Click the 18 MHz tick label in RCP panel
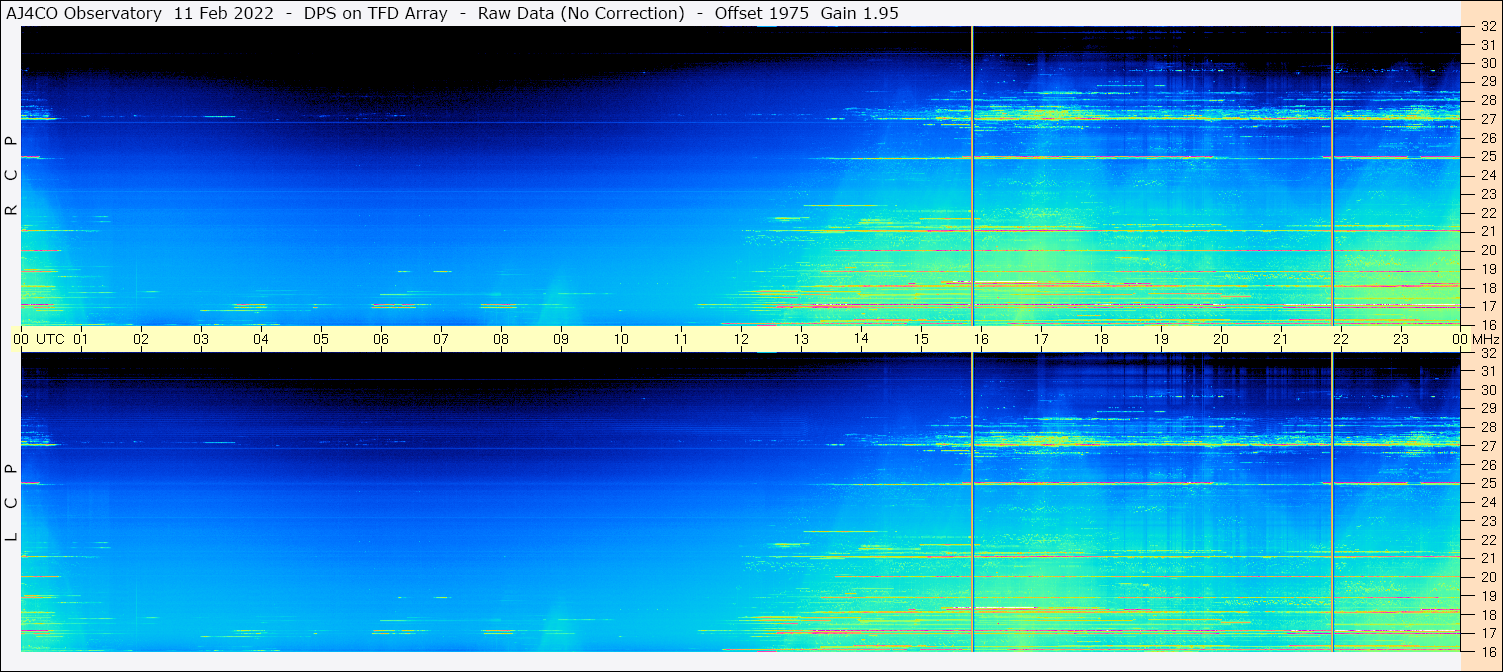The image size is (1503, 672). [1488, 287]
